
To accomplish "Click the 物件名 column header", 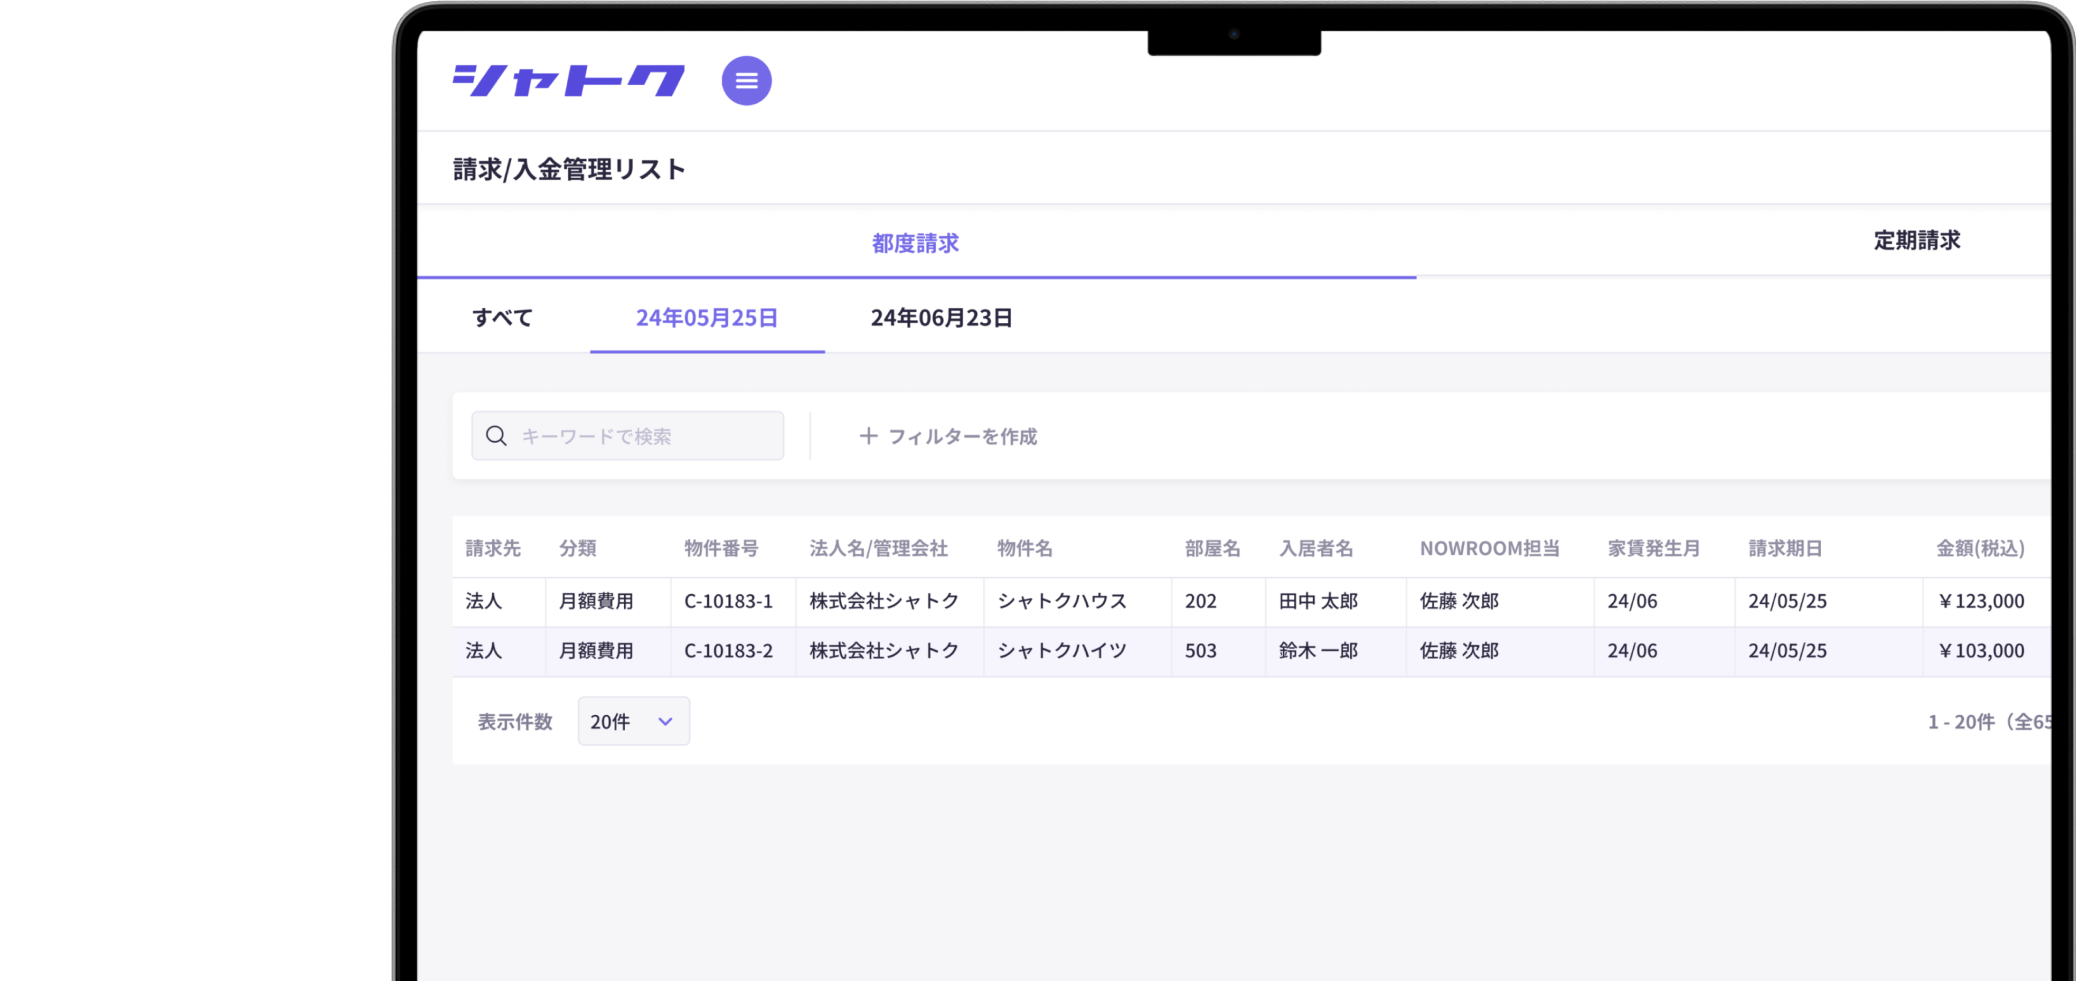I will click(x=1025, y=548).
